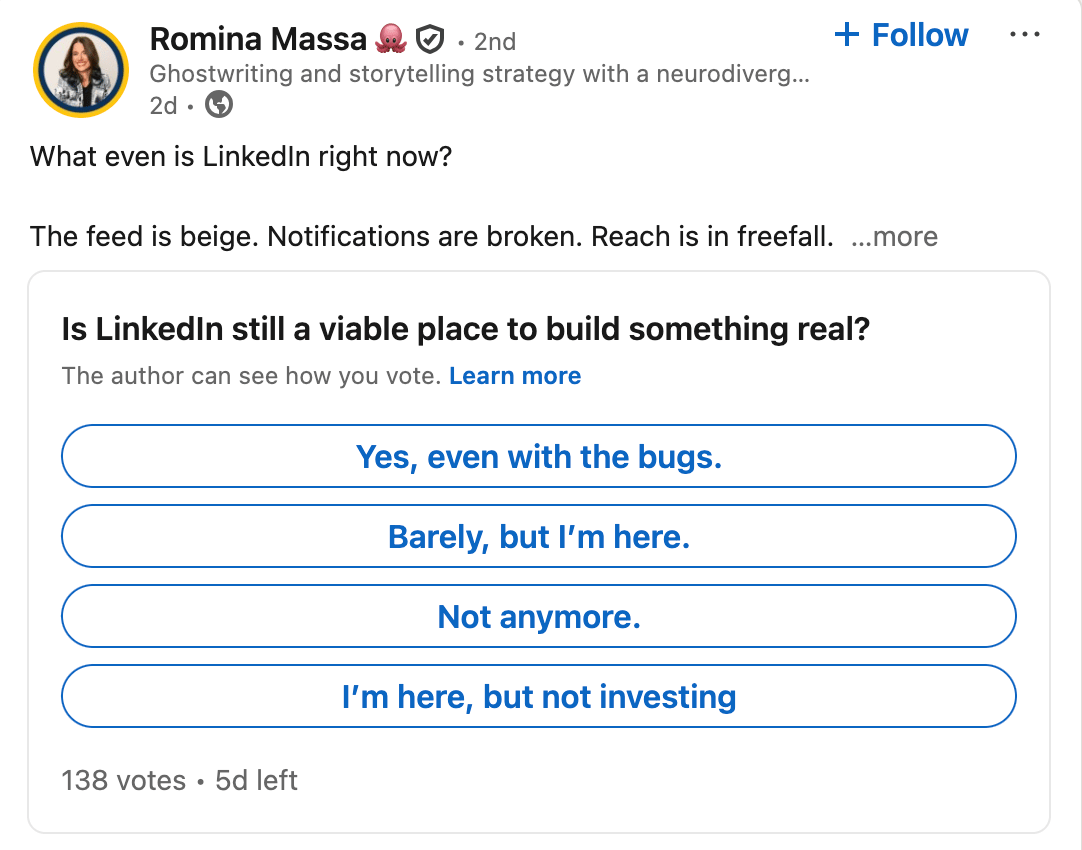
Task: Expand post text with "...more"
Action: (895, 237)
